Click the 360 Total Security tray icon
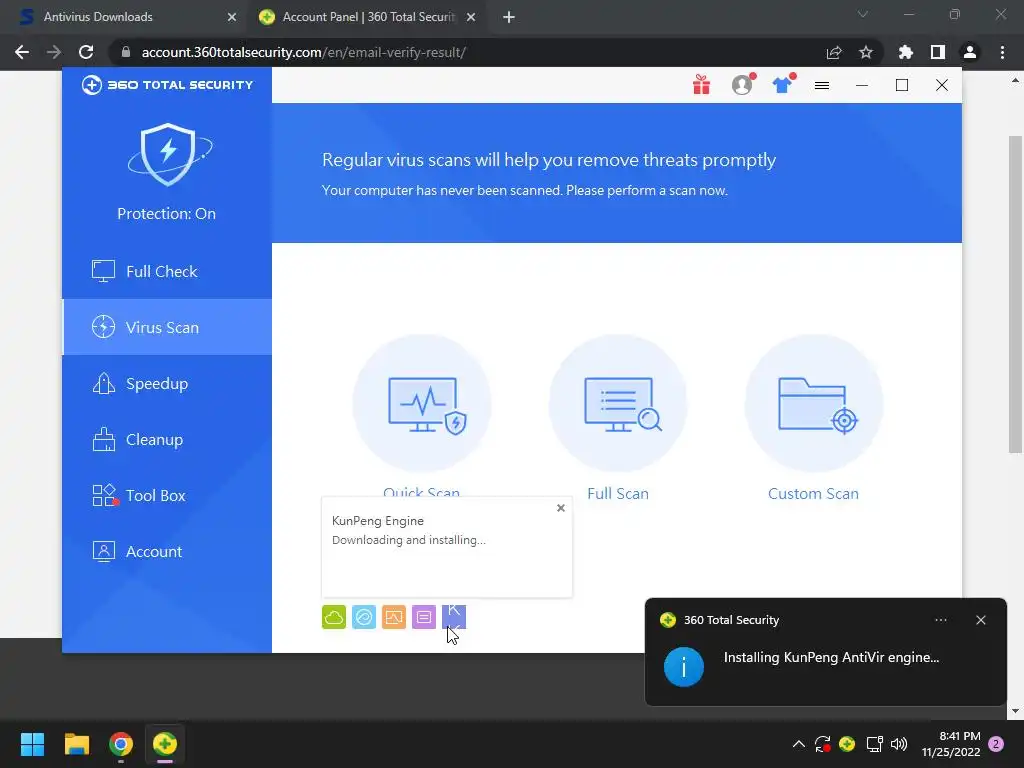The image size is (1024, 768). pos(847,744)
